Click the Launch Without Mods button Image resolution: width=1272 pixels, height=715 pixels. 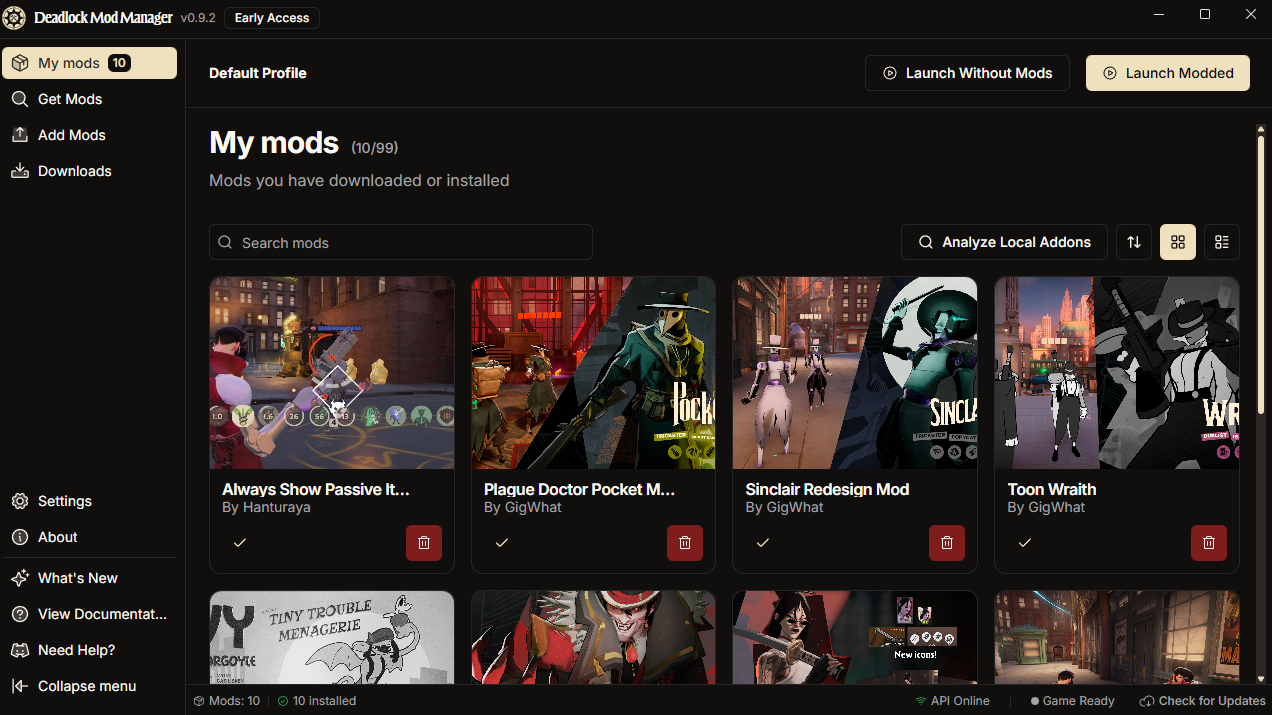coord(967,73)
